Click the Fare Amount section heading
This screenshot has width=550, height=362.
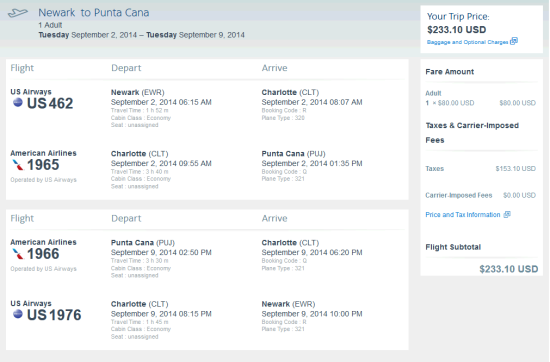pyautogui.click(x=449, y=72)
